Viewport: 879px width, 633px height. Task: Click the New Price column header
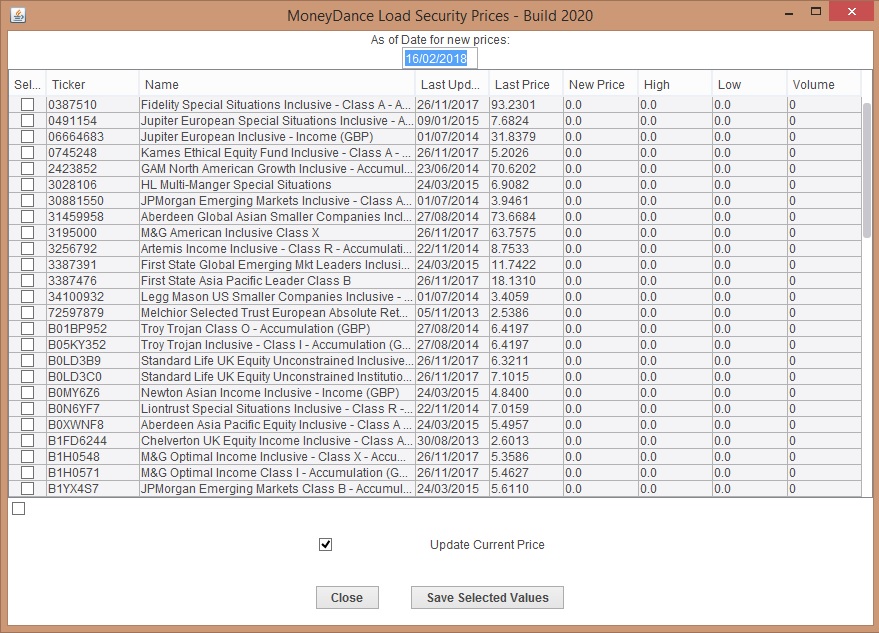[x=600, y=85]
